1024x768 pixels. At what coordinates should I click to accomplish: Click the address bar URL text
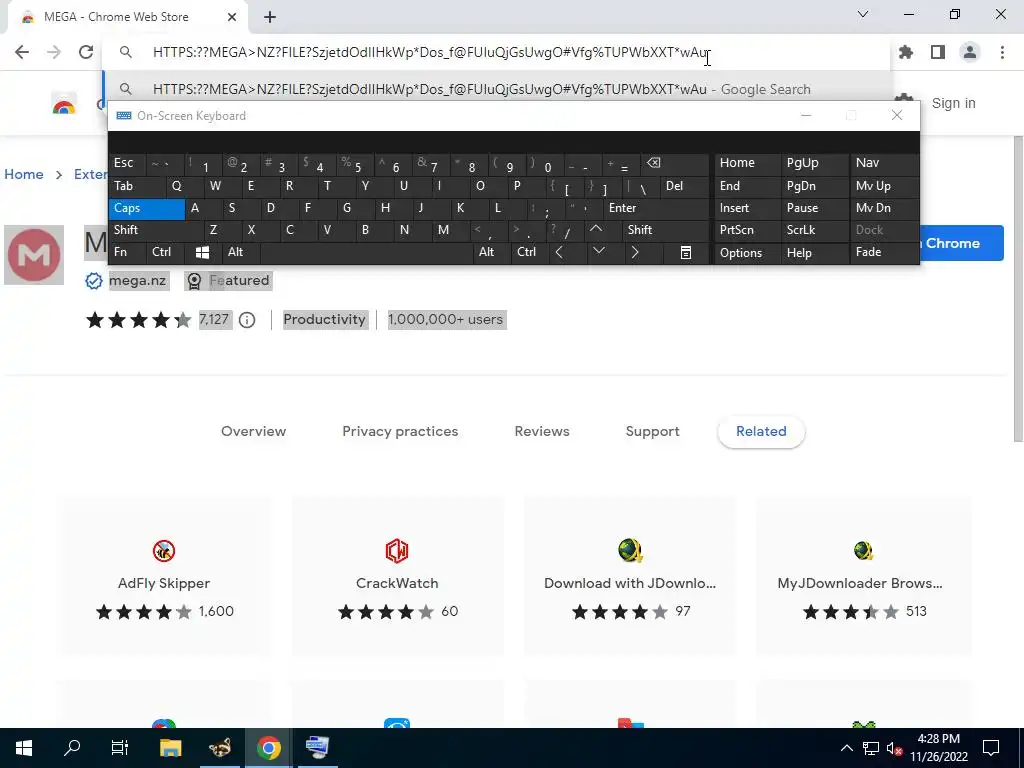[x=430, y=52]
